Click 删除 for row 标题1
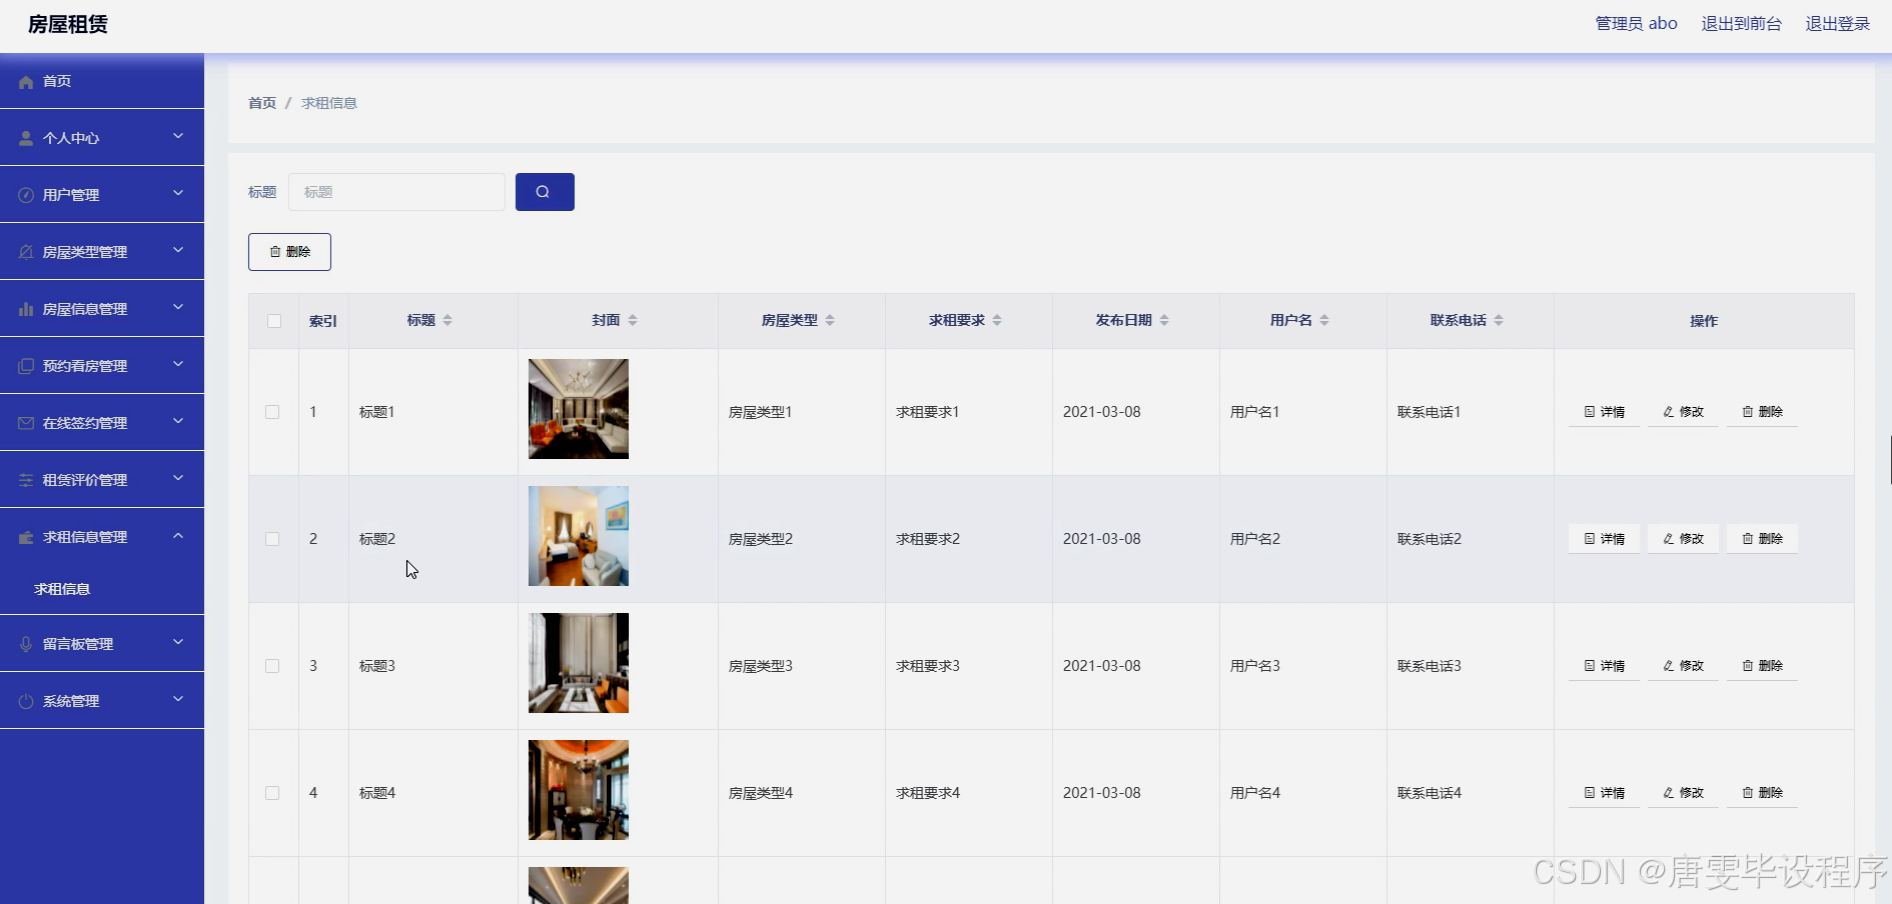1892x904 pixels. 1762,412
